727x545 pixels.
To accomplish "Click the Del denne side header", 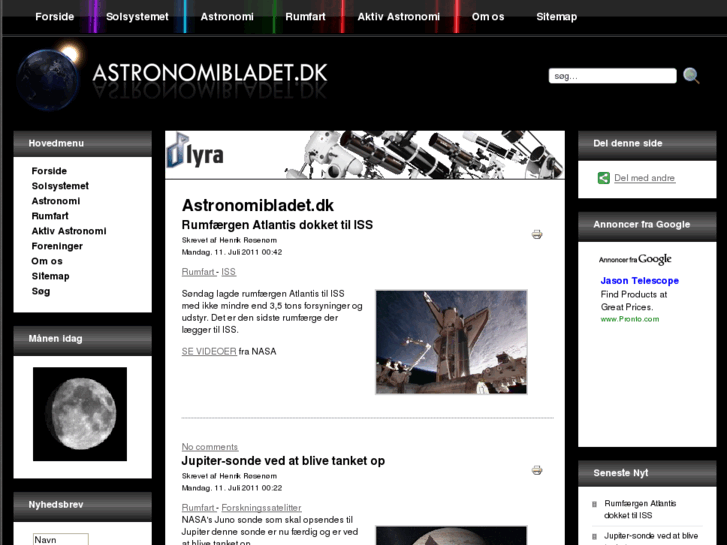I will coord(647,144).
